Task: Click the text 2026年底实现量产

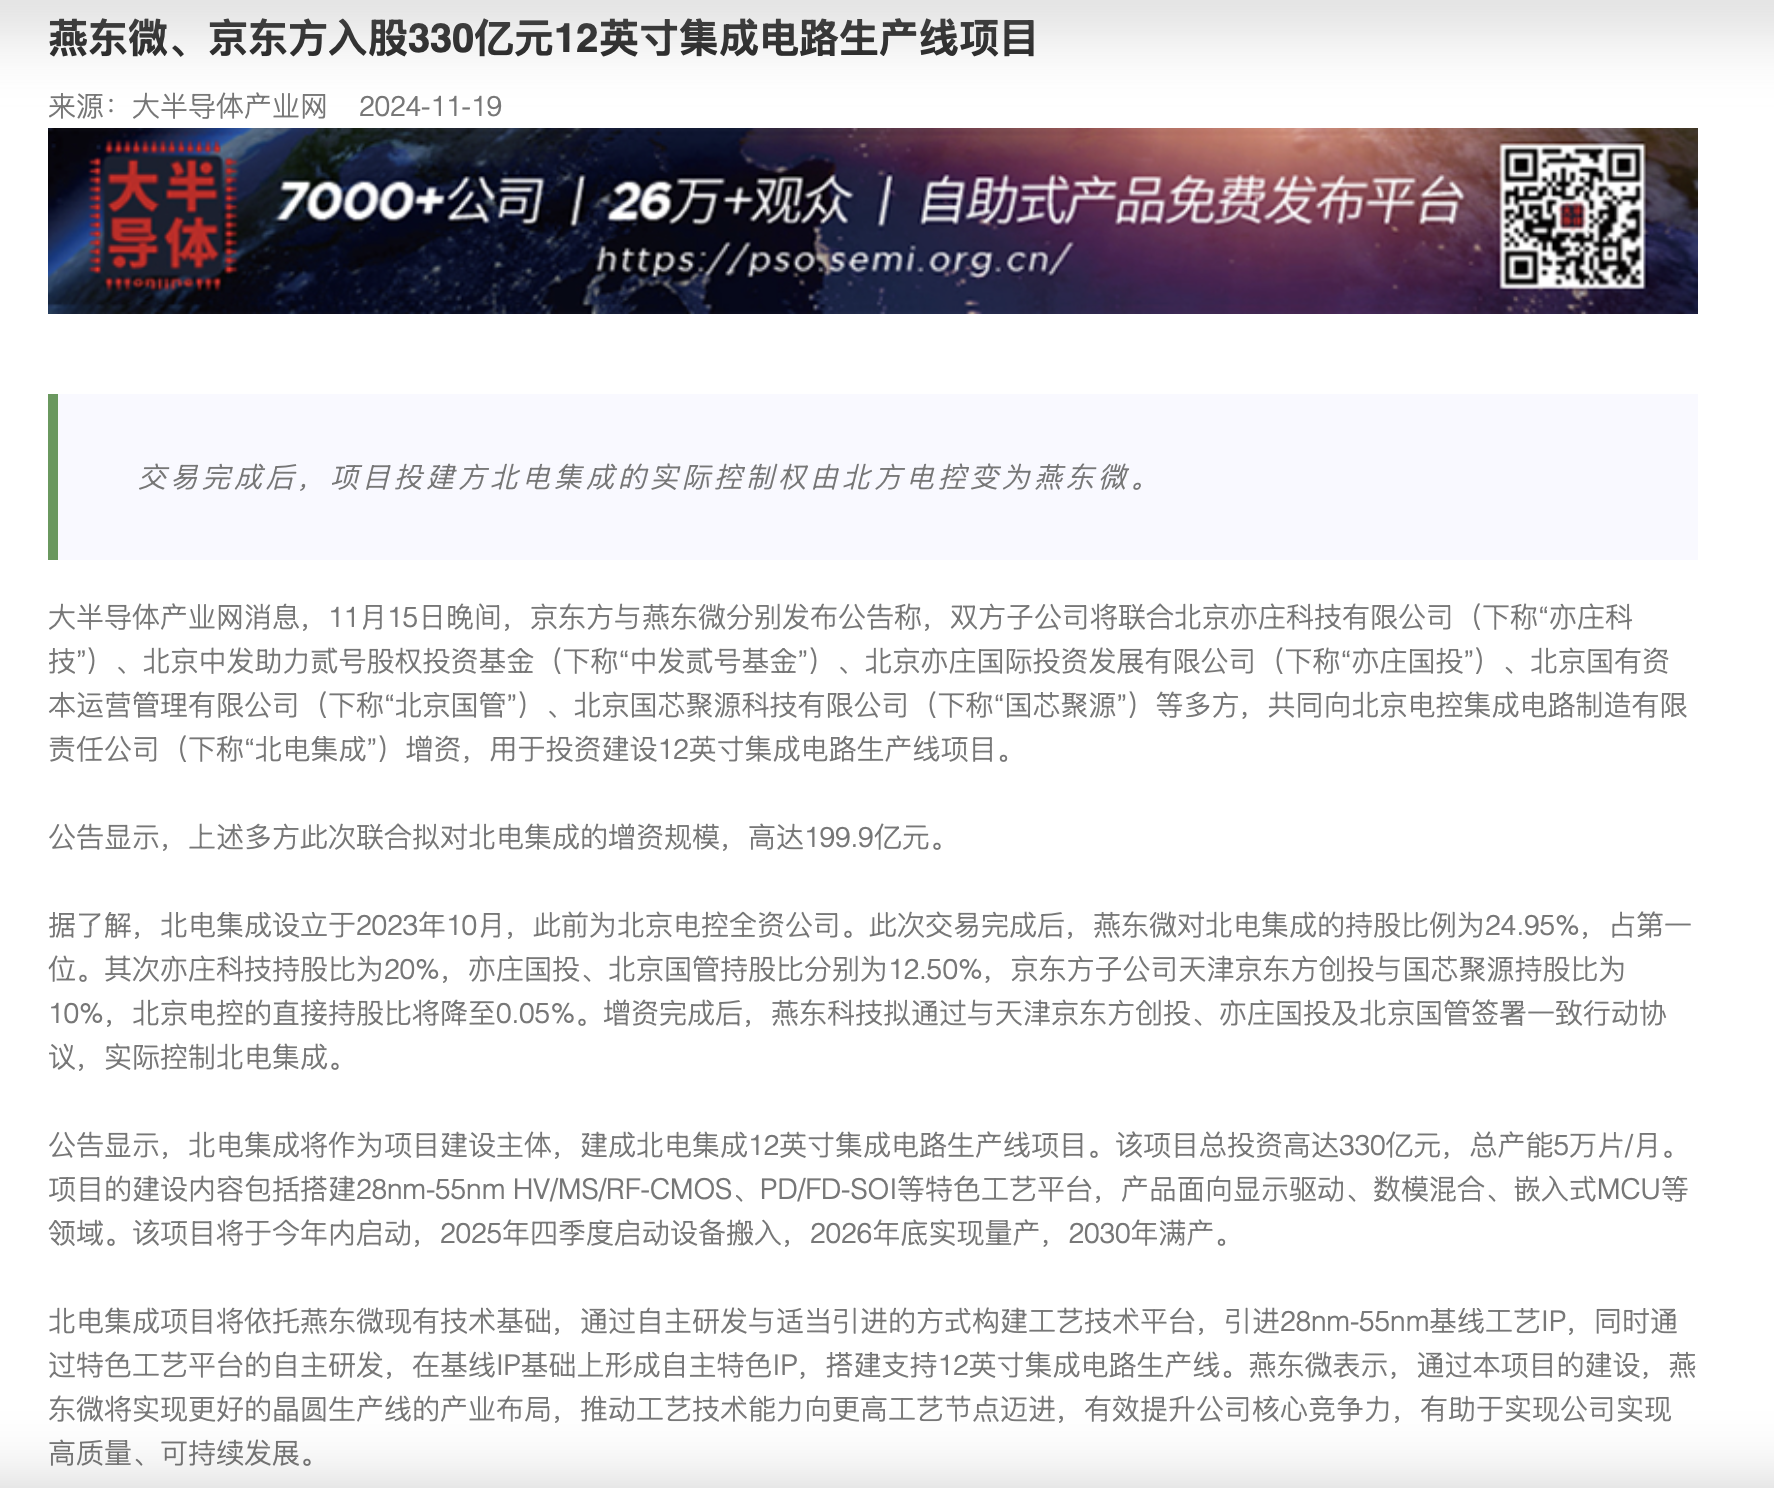Action: click(x=925, y=1233)
